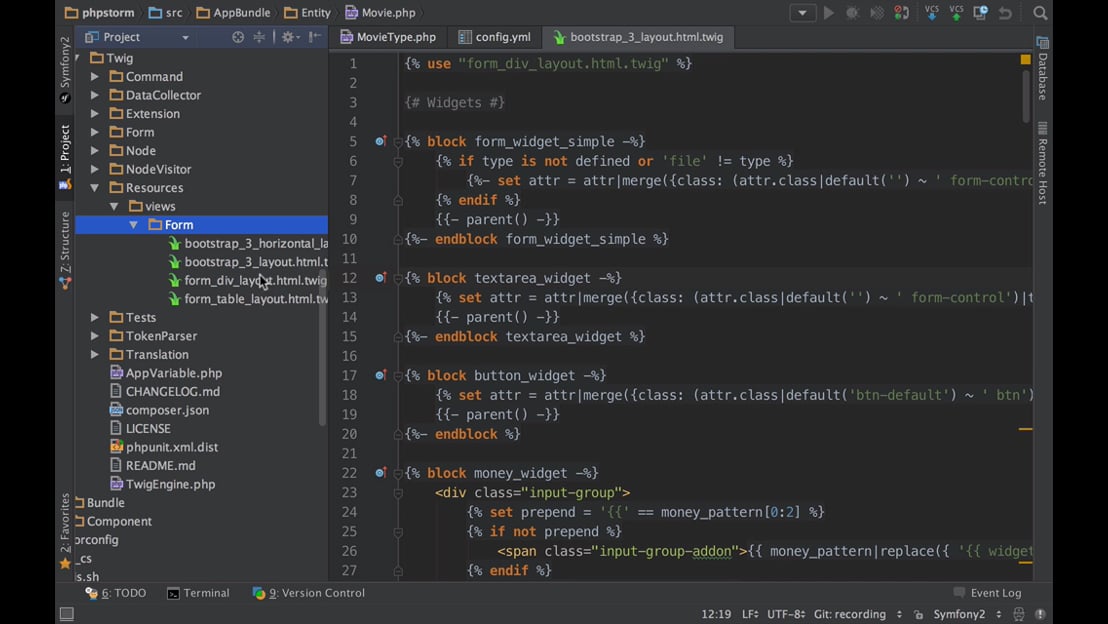The width and height of the screenshot is (1108, 624).
Task: Undo with the revert arrow icon
Action: point(1005,13)
